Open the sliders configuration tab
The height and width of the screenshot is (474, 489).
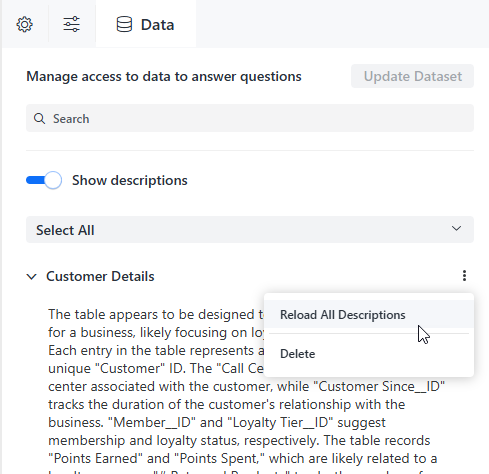coord(72,24)
